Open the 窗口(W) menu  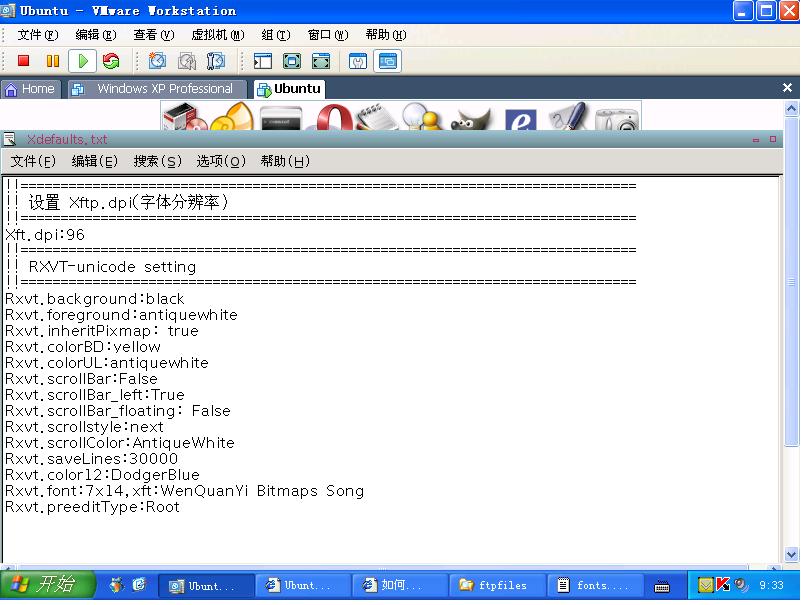(328, 35)
